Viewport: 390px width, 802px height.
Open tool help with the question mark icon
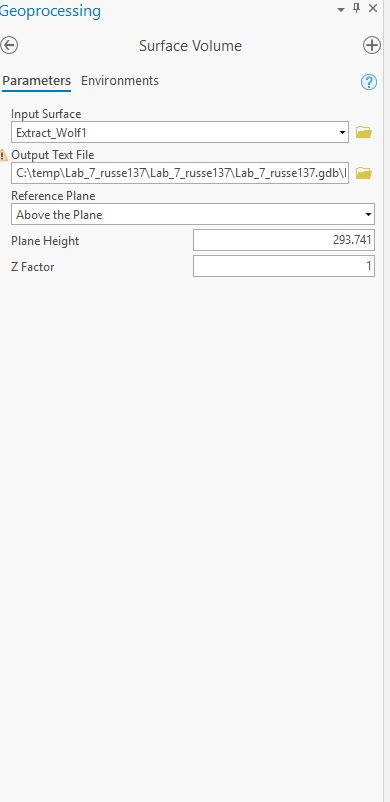pyautogui.click(x=369, y=82)
